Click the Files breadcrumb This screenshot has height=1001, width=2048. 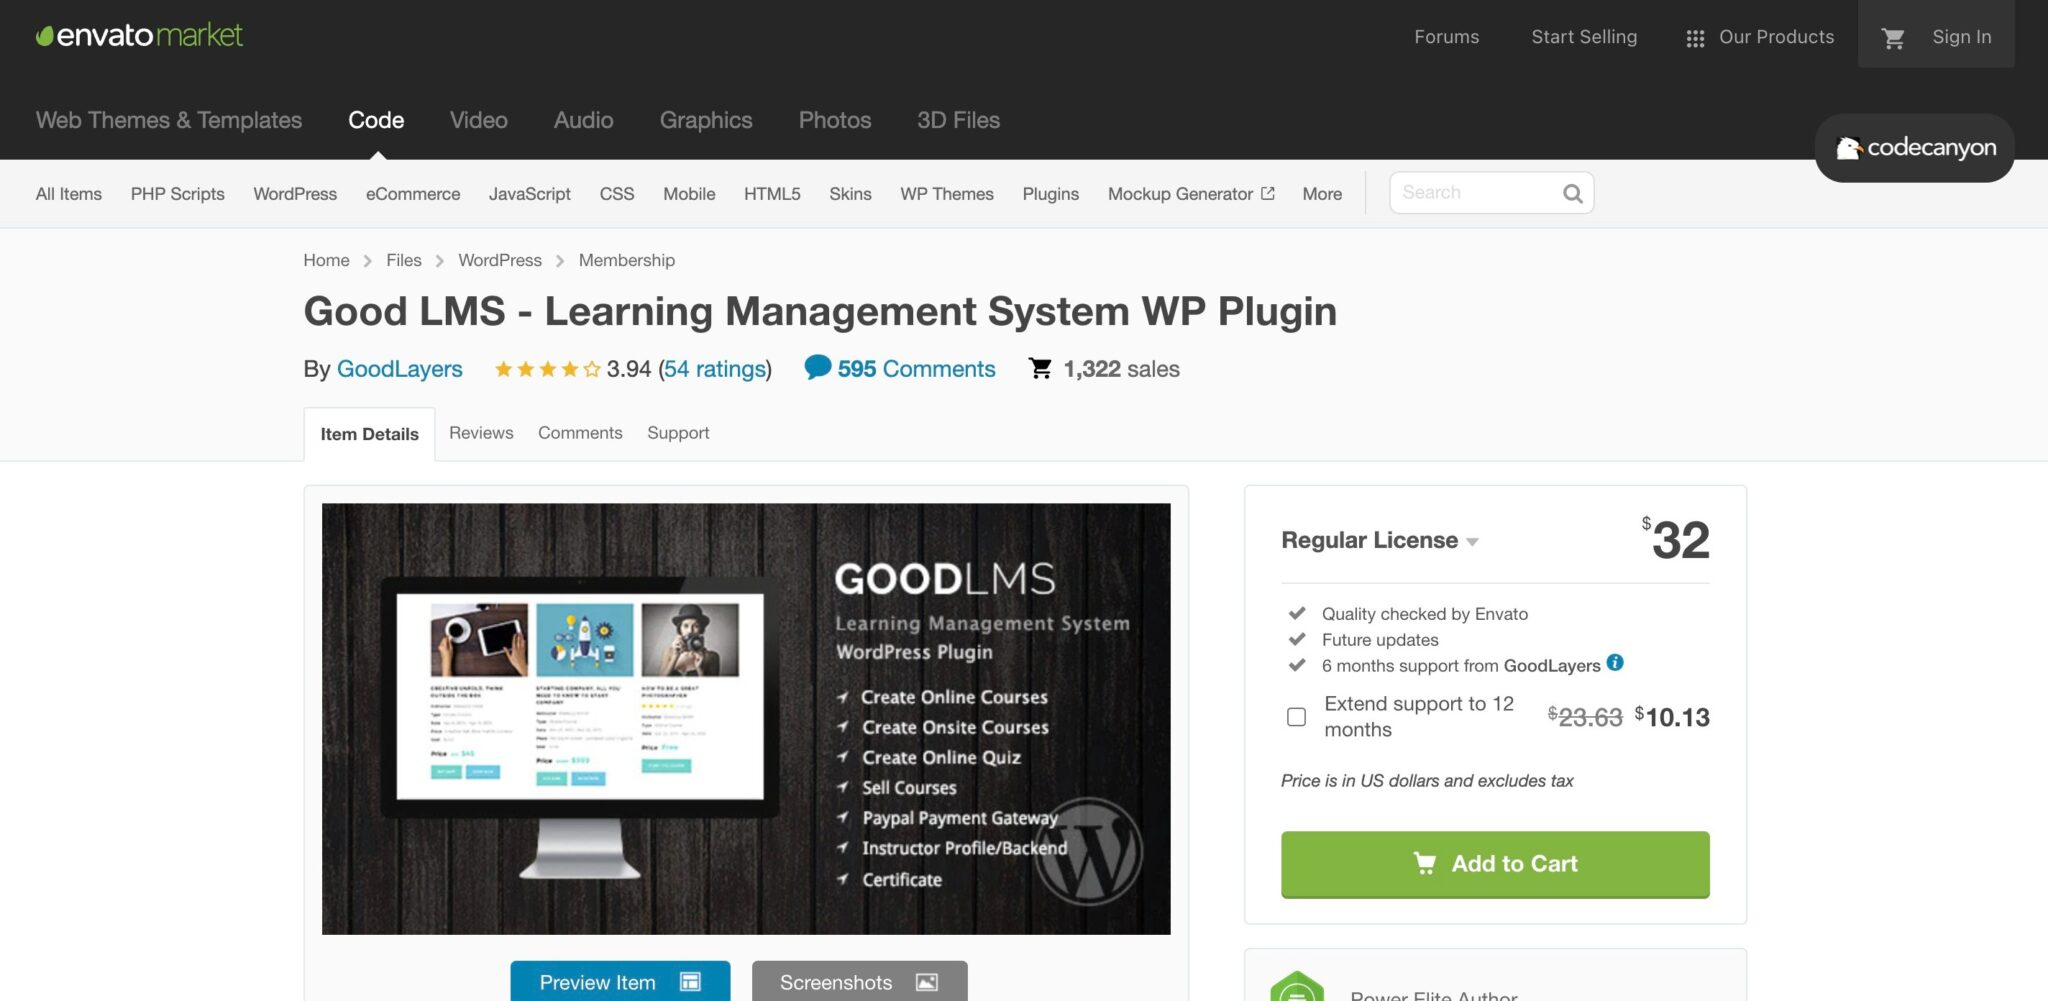(x=404, y=260)
